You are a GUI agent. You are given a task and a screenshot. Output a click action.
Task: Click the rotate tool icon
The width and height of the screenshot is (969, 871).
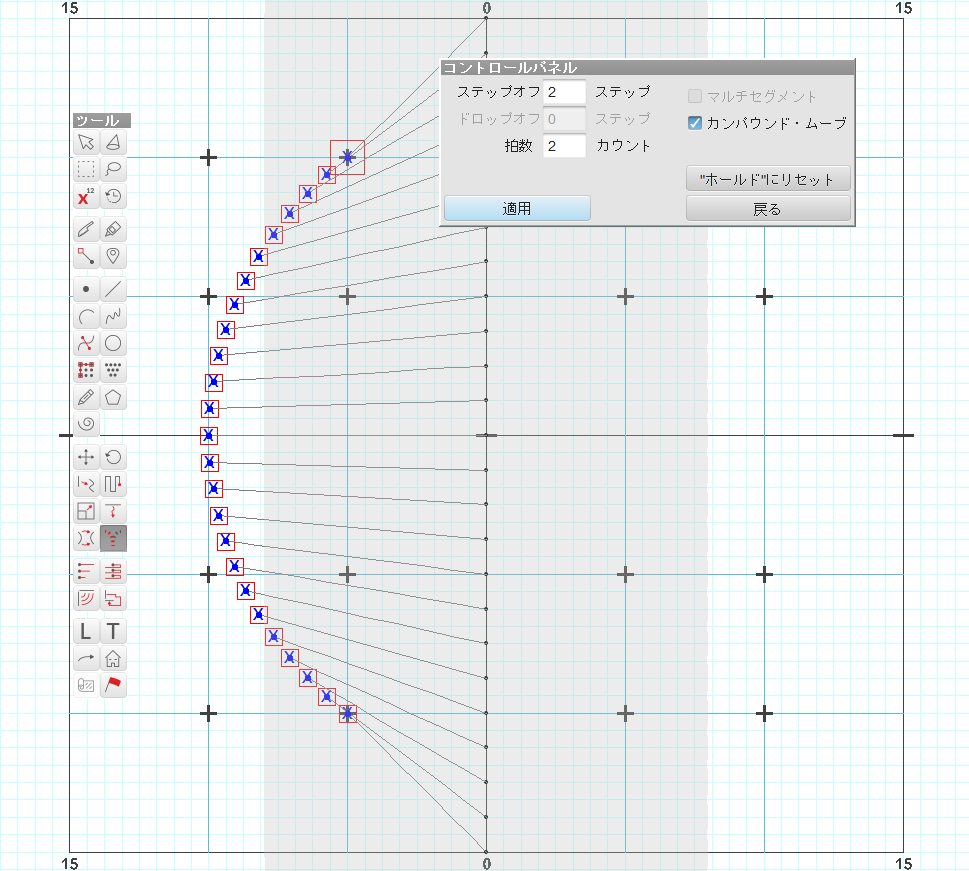(114, 457)
